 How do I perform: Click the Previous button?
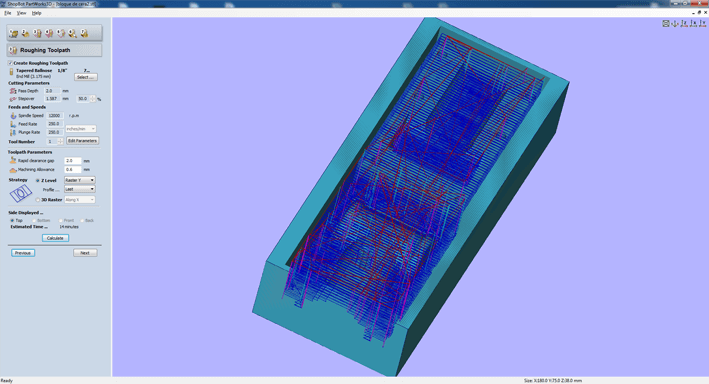pyautogui.click(x=23, y=253)
